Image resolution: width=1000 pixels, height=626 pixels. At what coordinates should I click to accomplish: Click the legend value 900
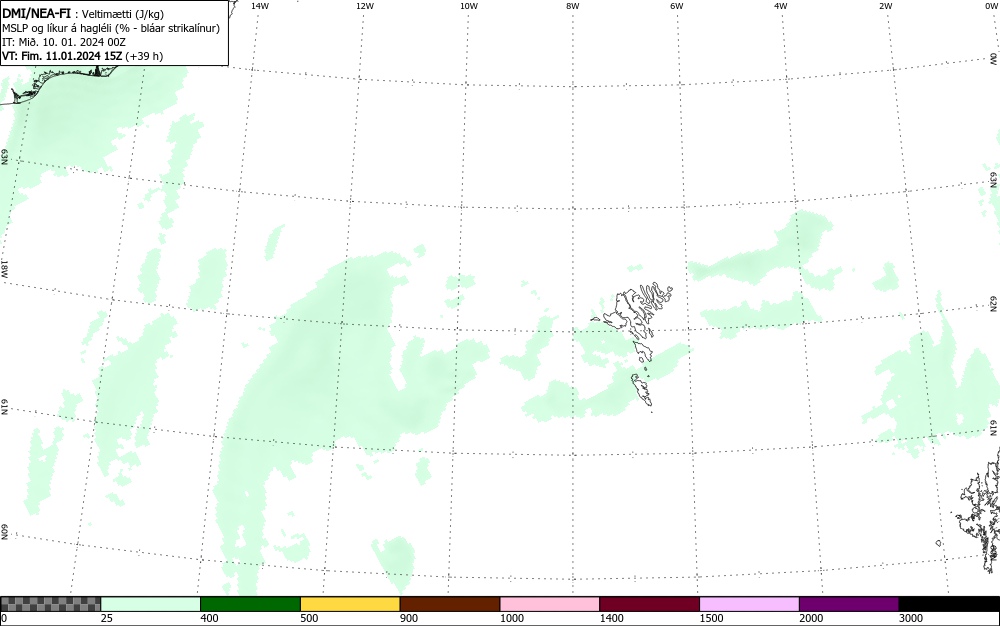coord(409,618)
